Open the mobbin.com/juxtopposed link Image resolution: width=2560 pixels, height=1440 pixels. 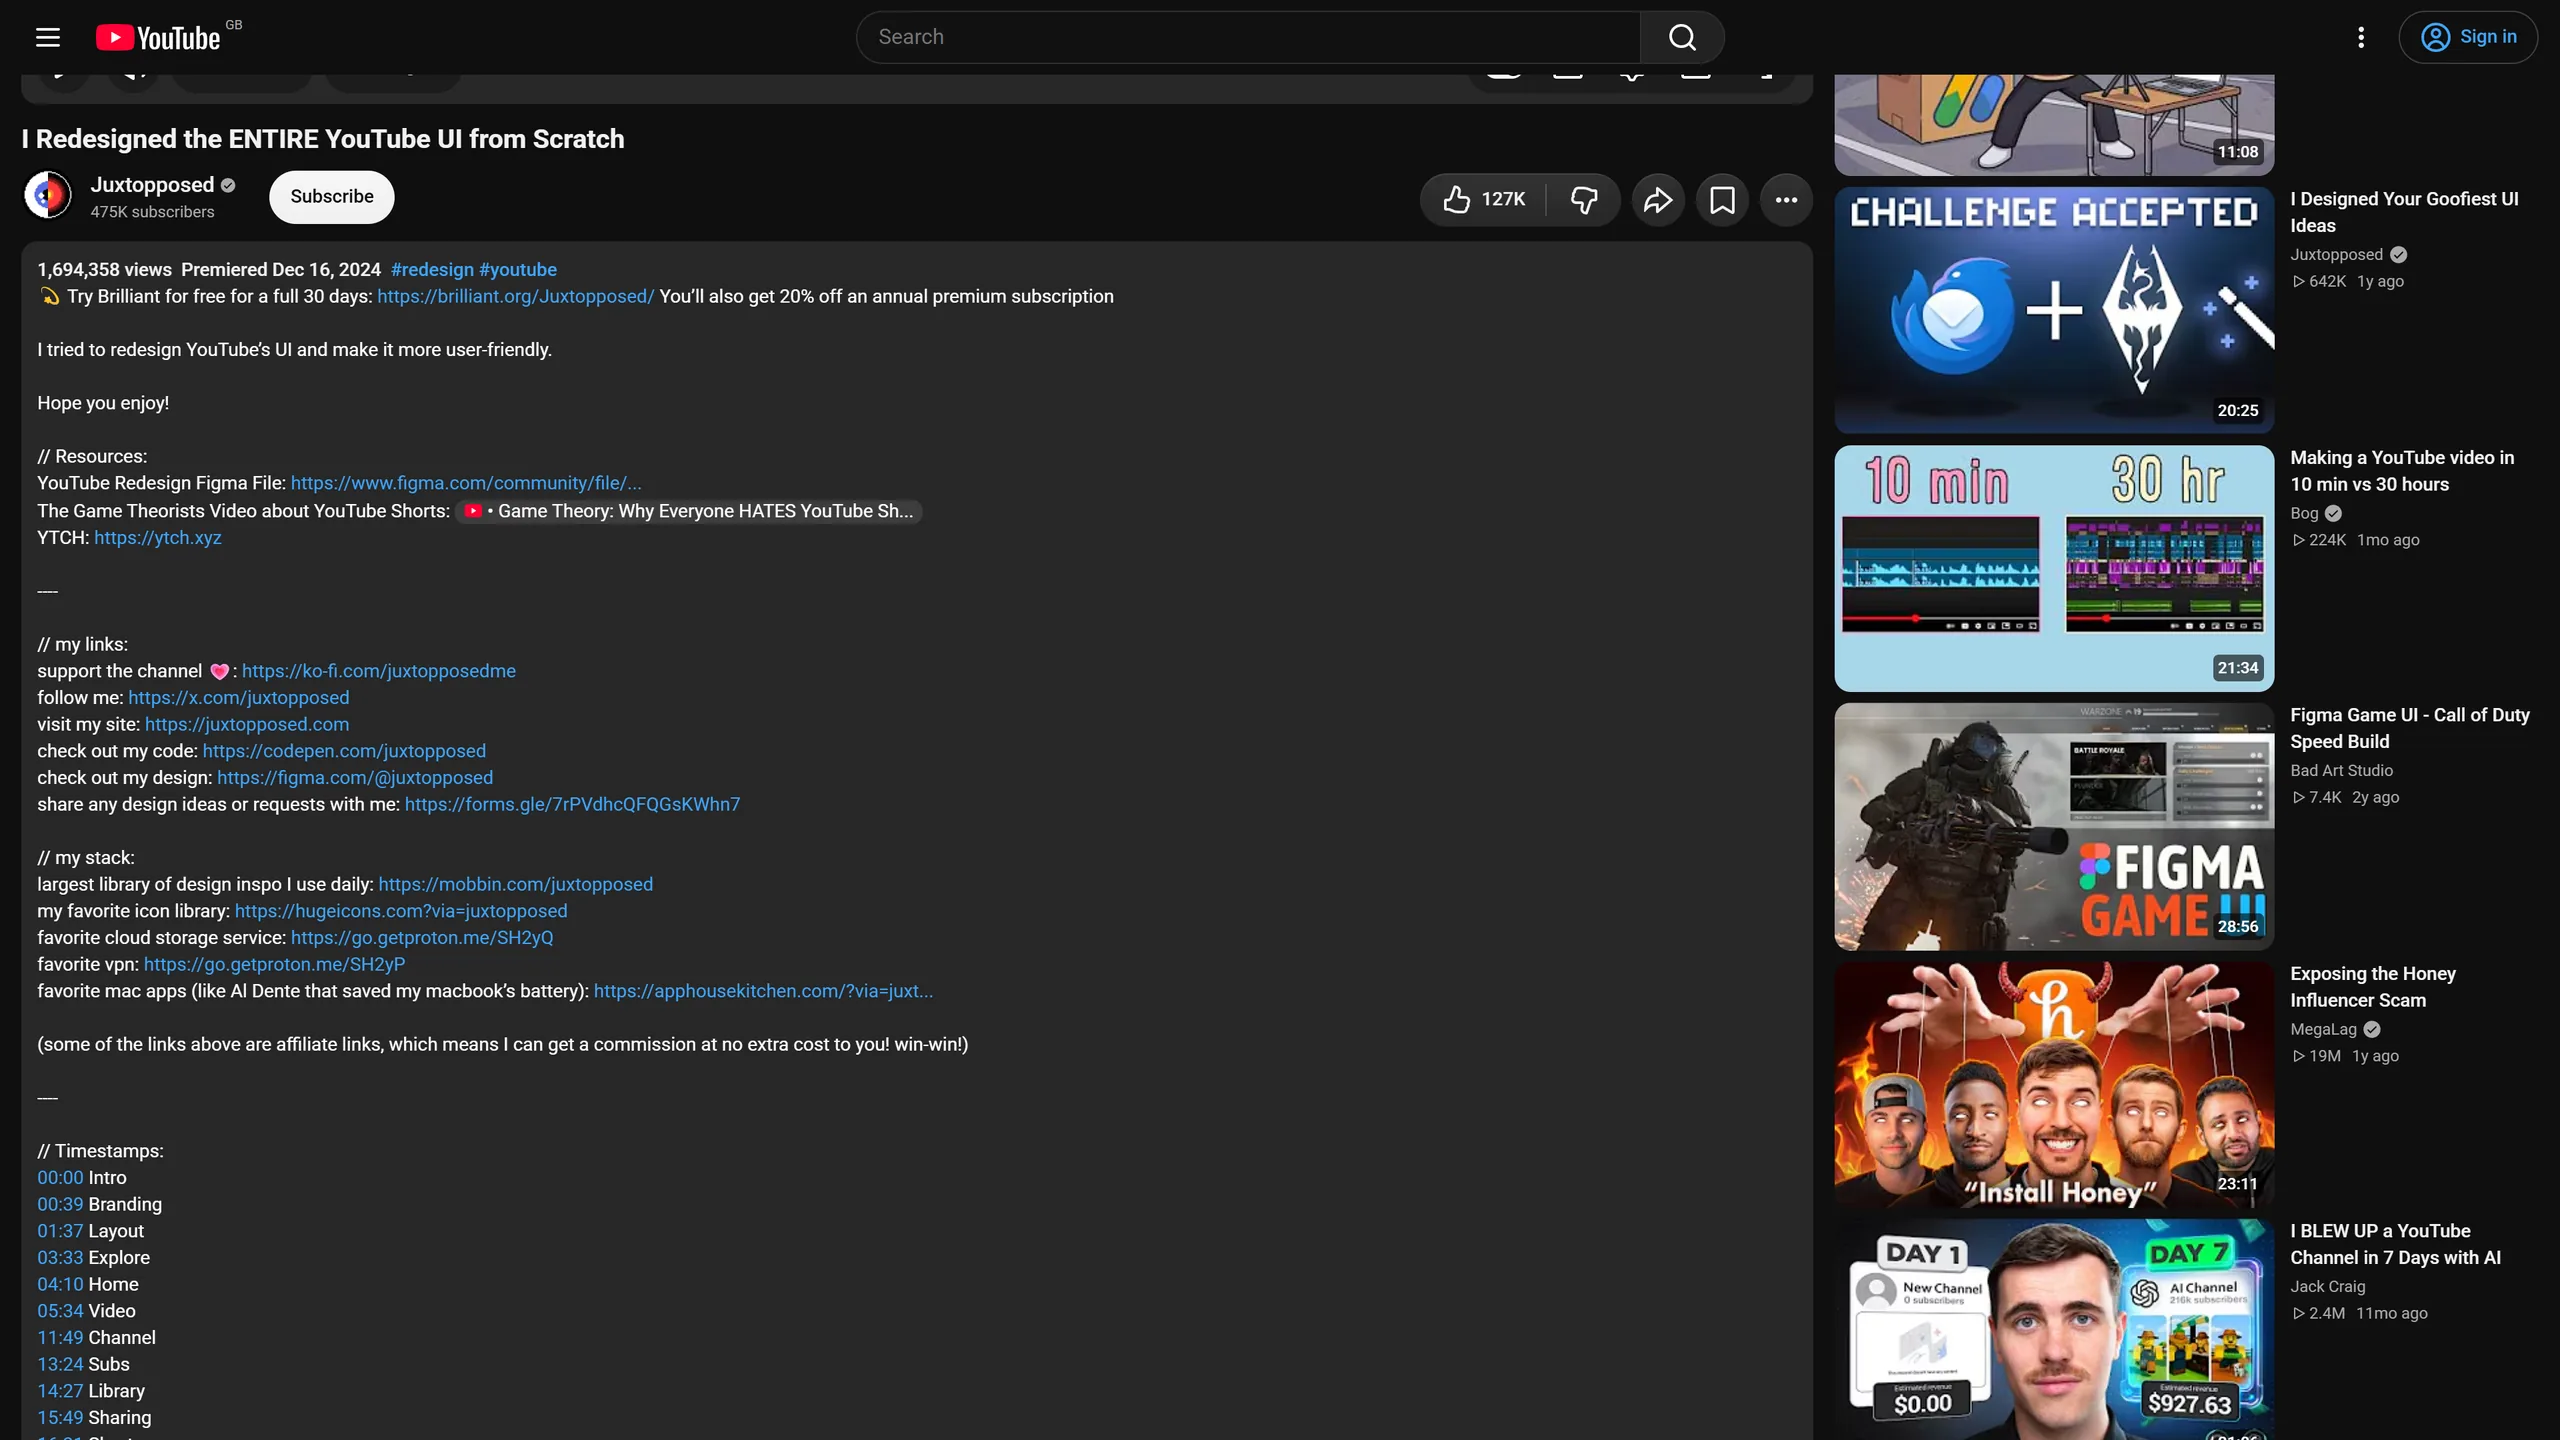(515, 884)
